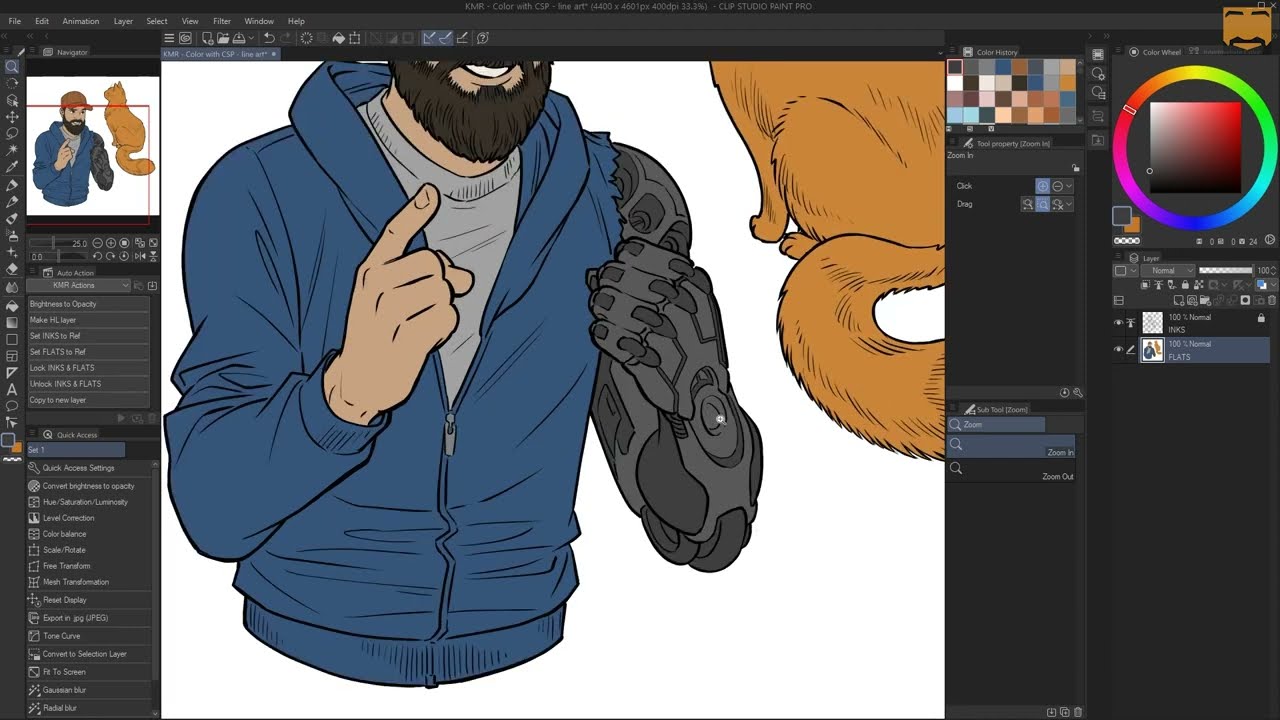
Task: Toggle Snap to grid in command bar
Action: coord(461,38)
